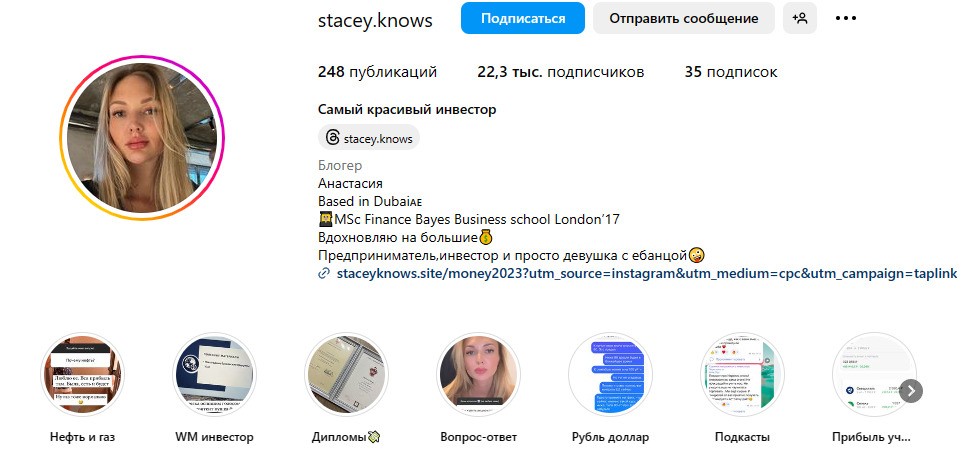Open the Рубль доллар highlight
This screenshot has height=453, width=977.
611,374
